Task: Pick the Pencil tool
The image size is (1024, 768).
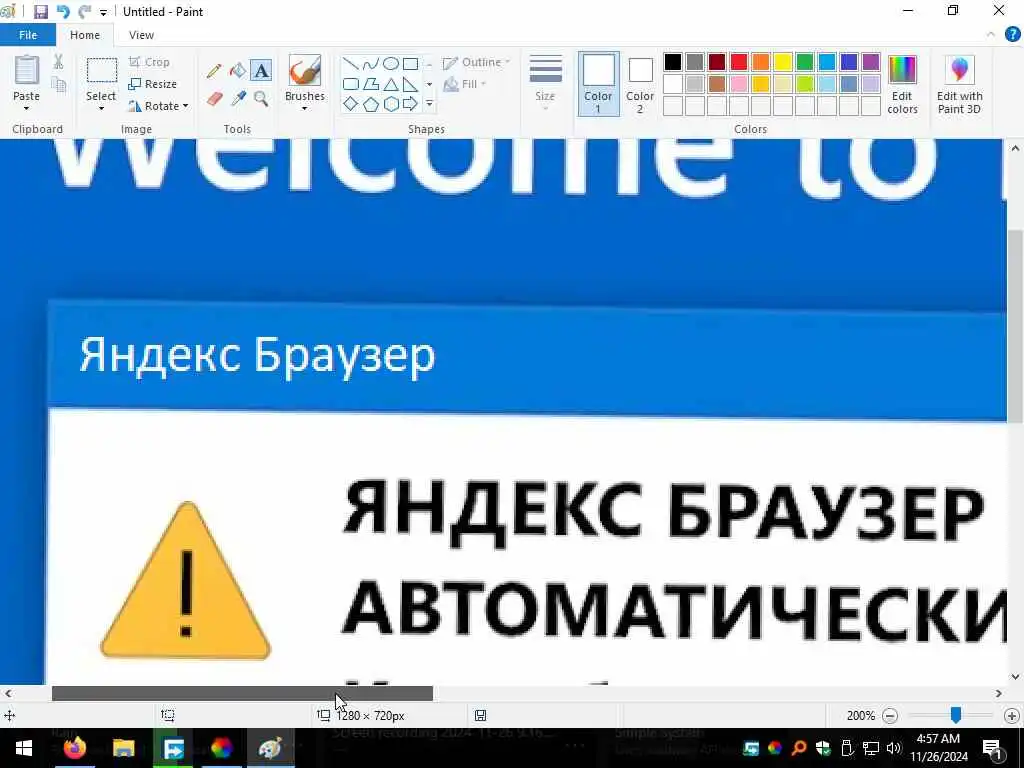Action: click(214, 71)
